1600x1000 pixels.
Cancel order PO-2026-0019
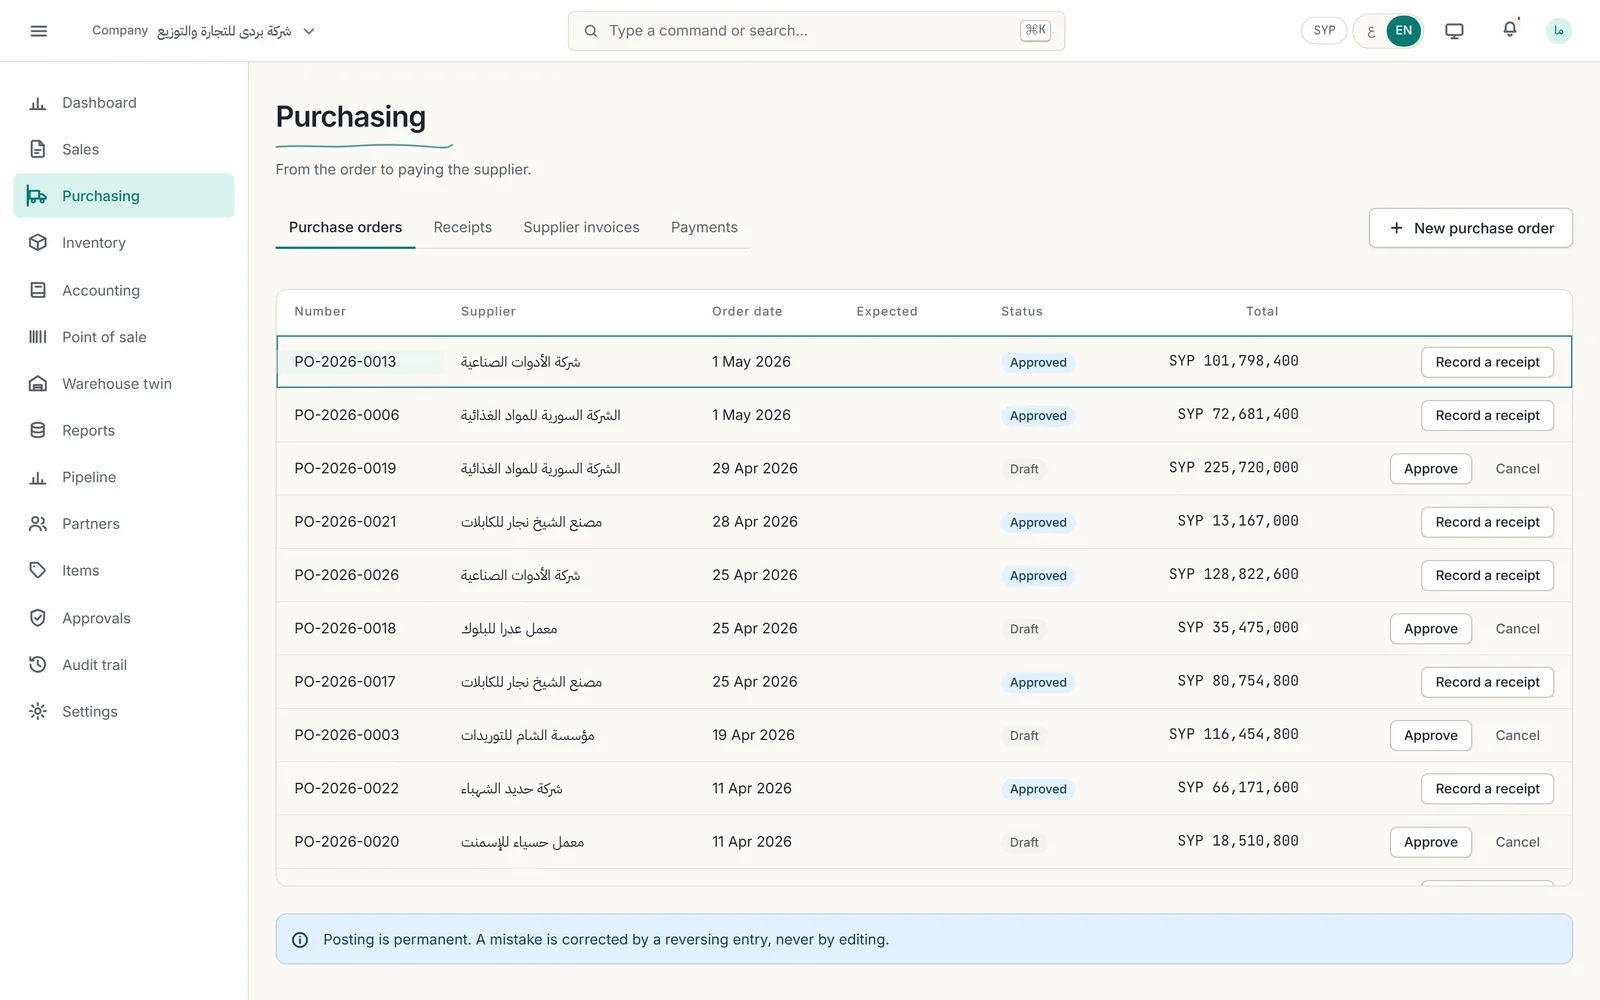(1517, 469)
